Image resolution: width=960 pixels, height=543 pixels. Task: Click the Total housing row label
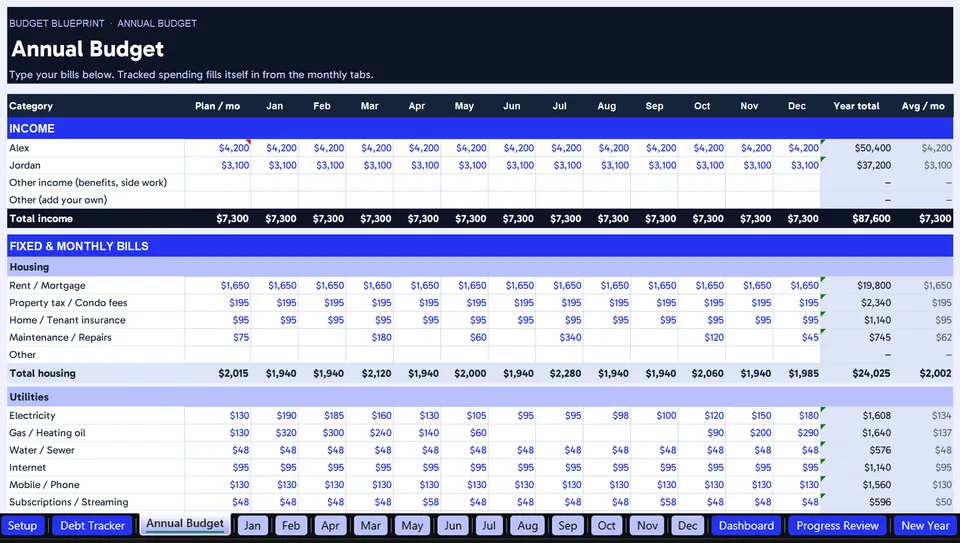(42, 373)
